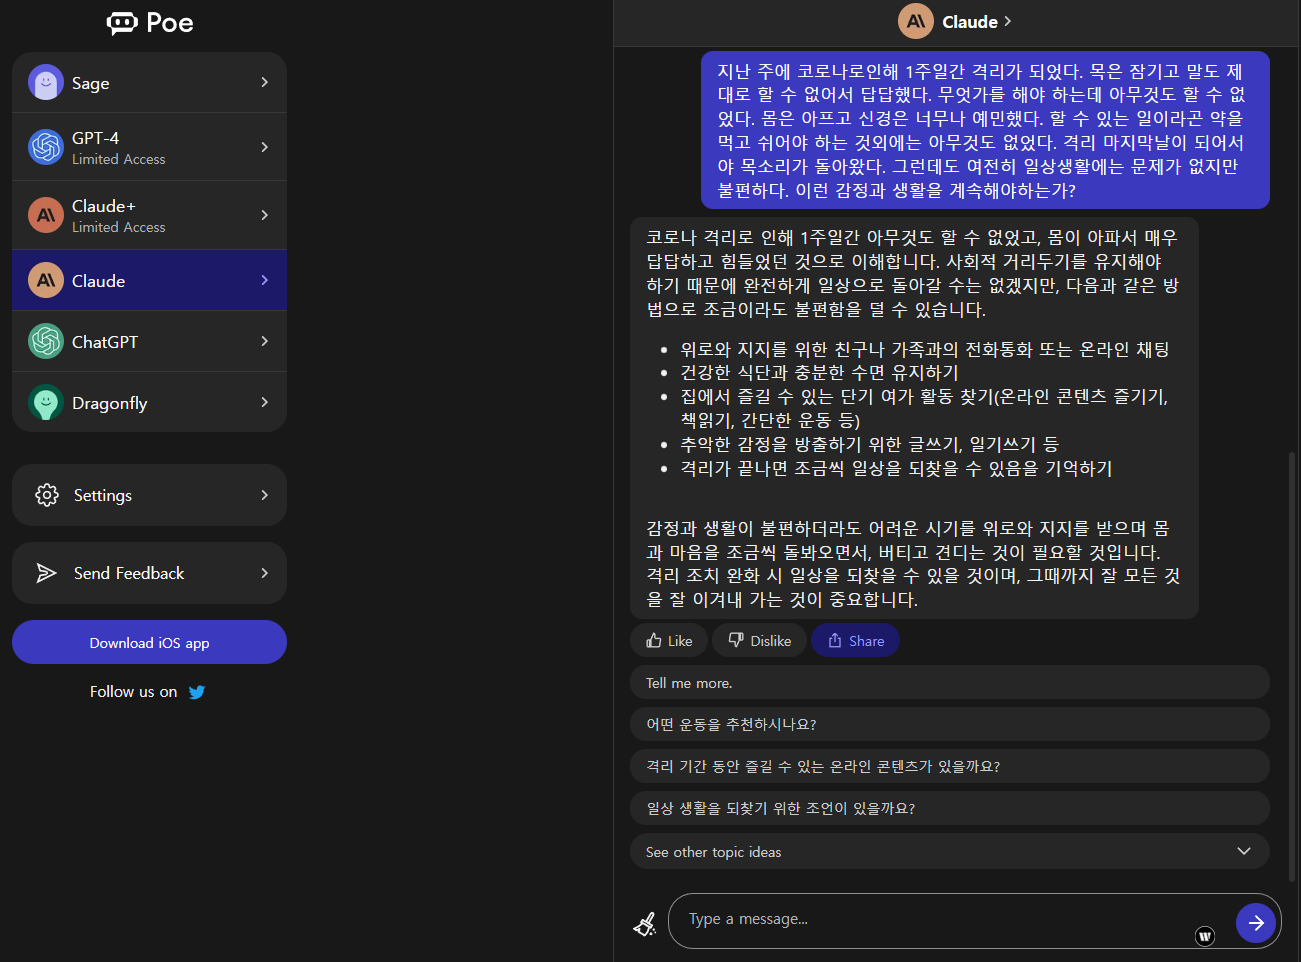Viewport: 1301px width, 962px height.
Task: Open the Settings label
Action: pyautogui.click(x=103, y=495)
